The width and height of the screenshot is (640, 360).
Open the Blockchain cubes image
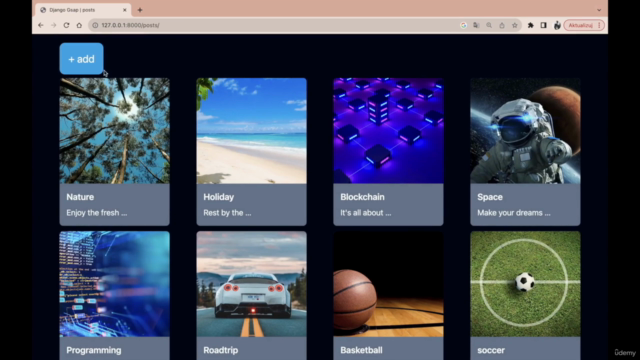tap(388, 131)
